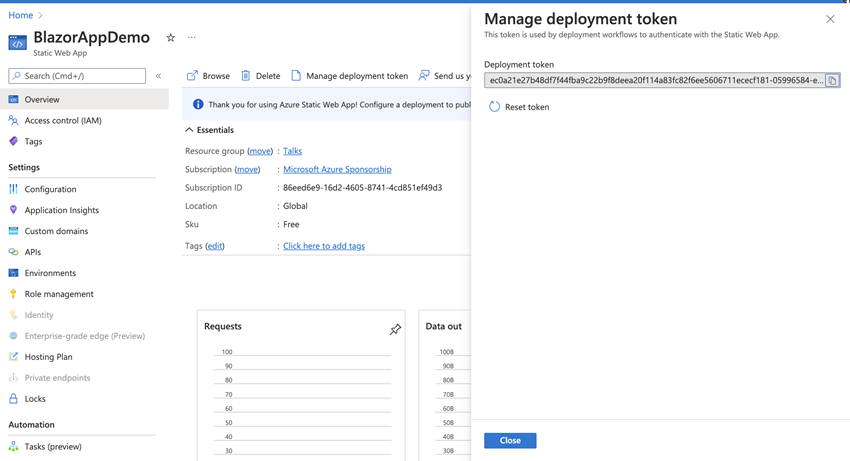Viewport: 850px width, 461px height.
Task: Click the APIs cloud icon
Action: click(14, 252)
